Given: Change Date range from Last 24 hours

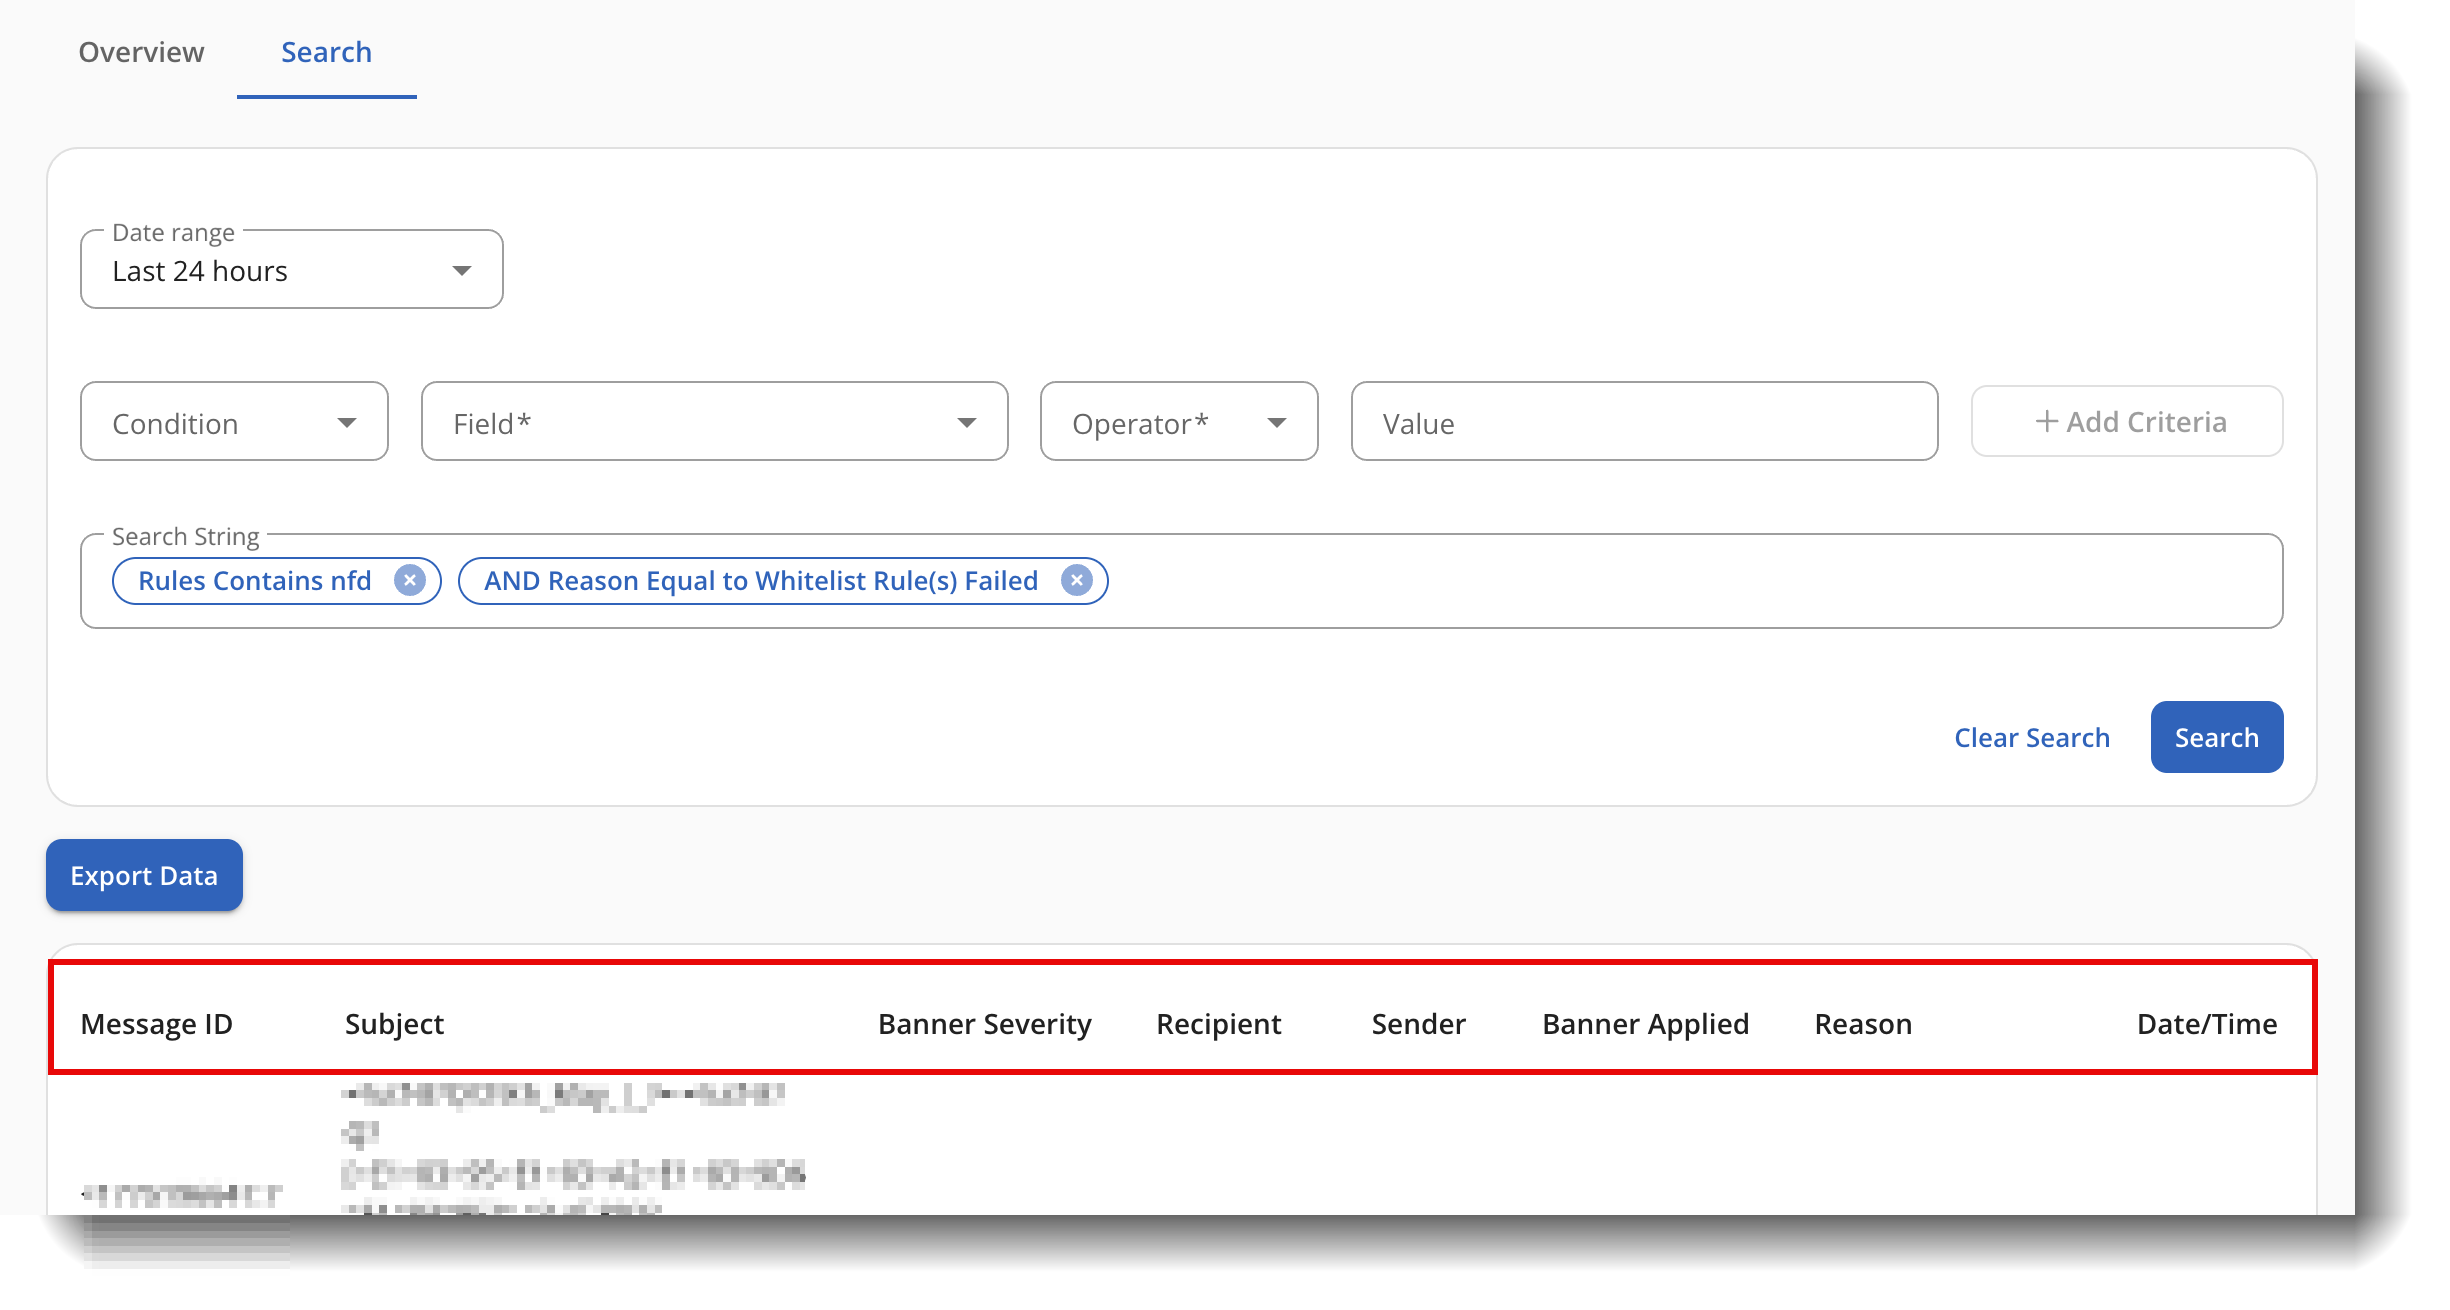Looking at the screenshot, I should 290,269.
